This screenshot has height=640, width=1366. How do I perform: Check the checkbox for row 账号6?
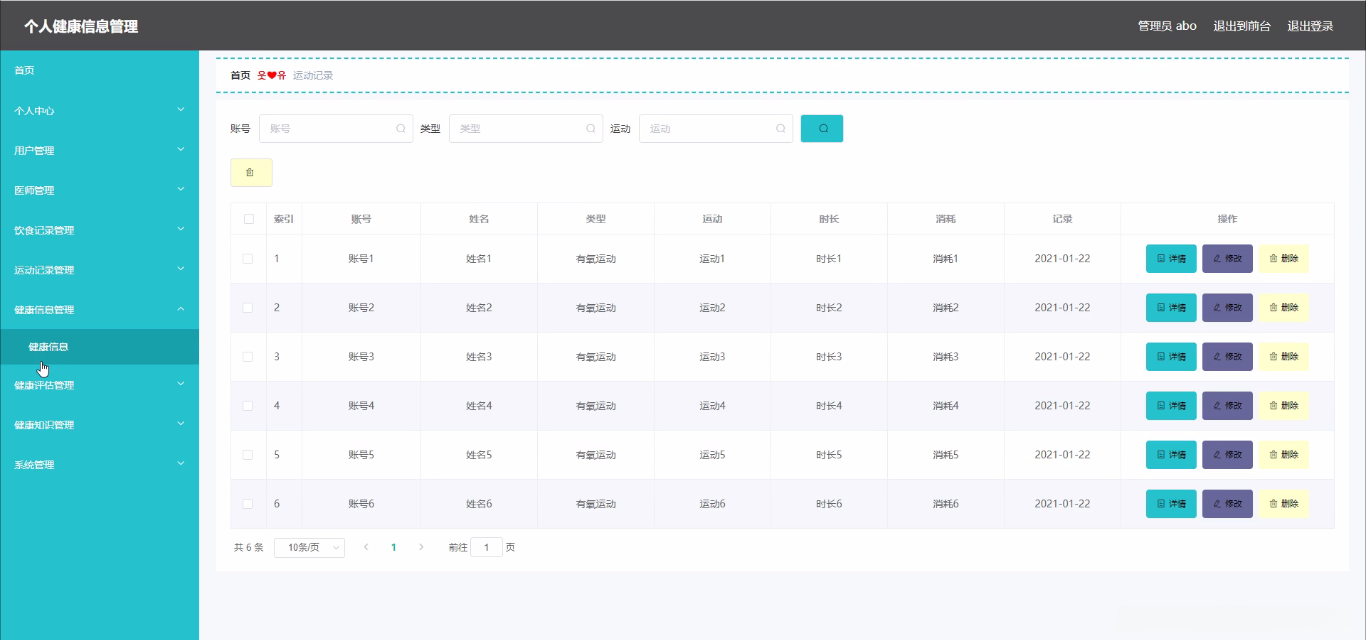click(248, 503)
